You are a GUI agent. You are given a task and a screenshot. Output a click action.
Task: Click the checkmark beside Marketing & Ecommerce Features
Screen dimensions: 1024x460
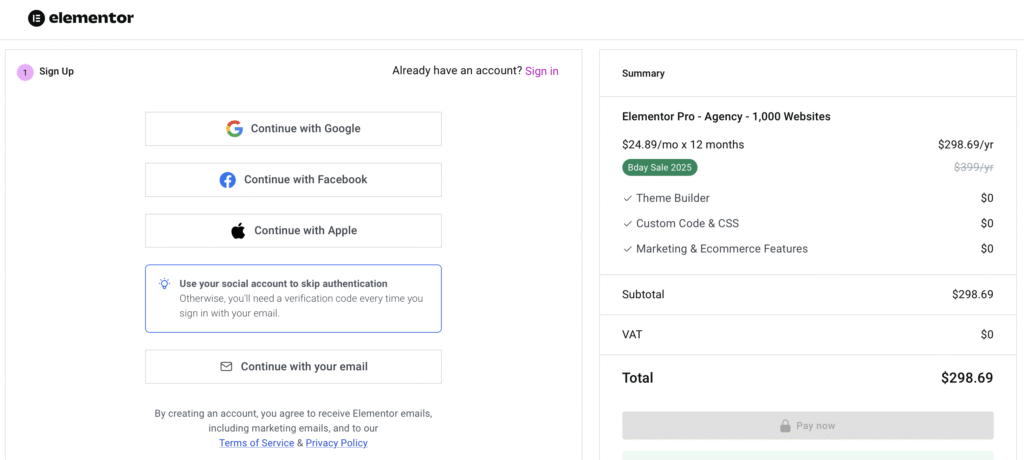click(x=628, y=249)
